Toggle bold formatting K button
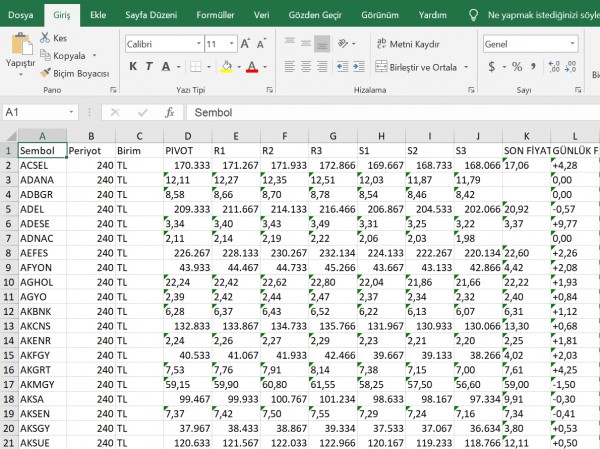The width and height of the screenshot is (600, 449). 133,67
